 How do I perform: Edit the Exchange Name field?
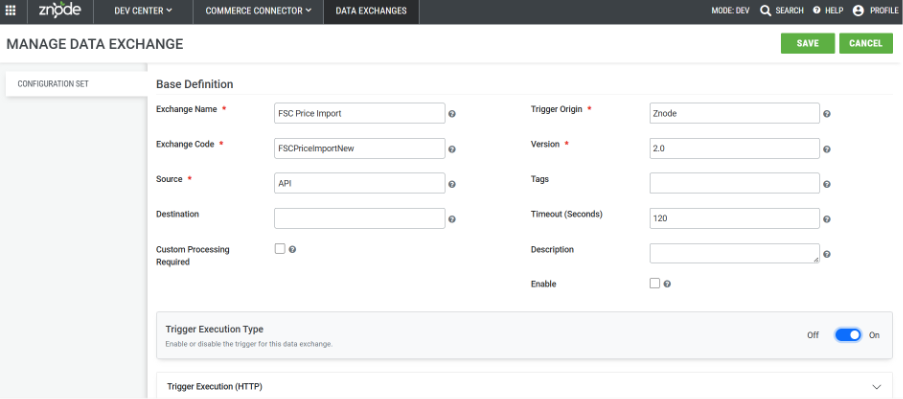(359, 113)
